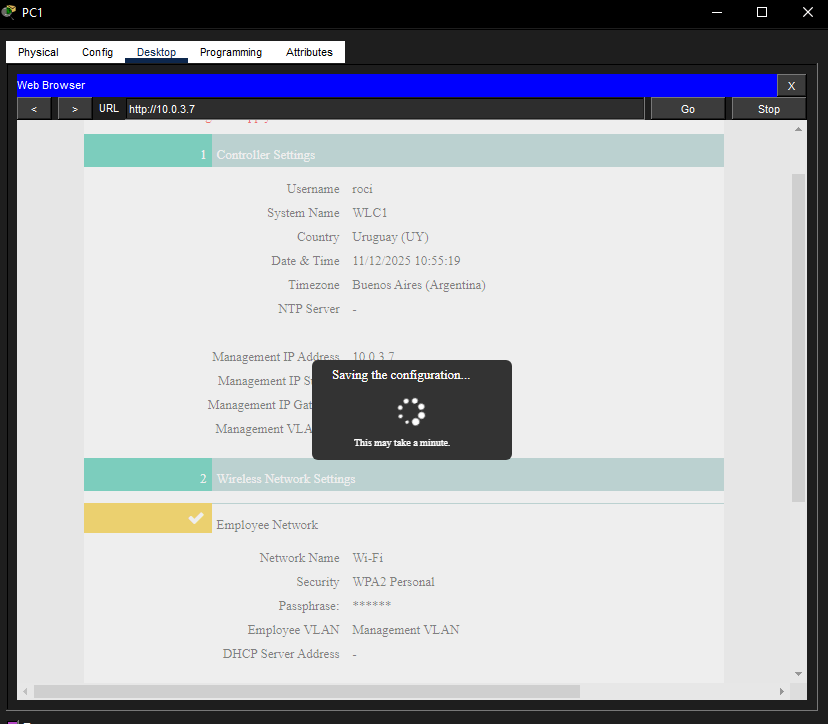This screenshot has height=724, width=828.
Task: Click the horizontal scrollbar right arrow
Action: (782, 691)
